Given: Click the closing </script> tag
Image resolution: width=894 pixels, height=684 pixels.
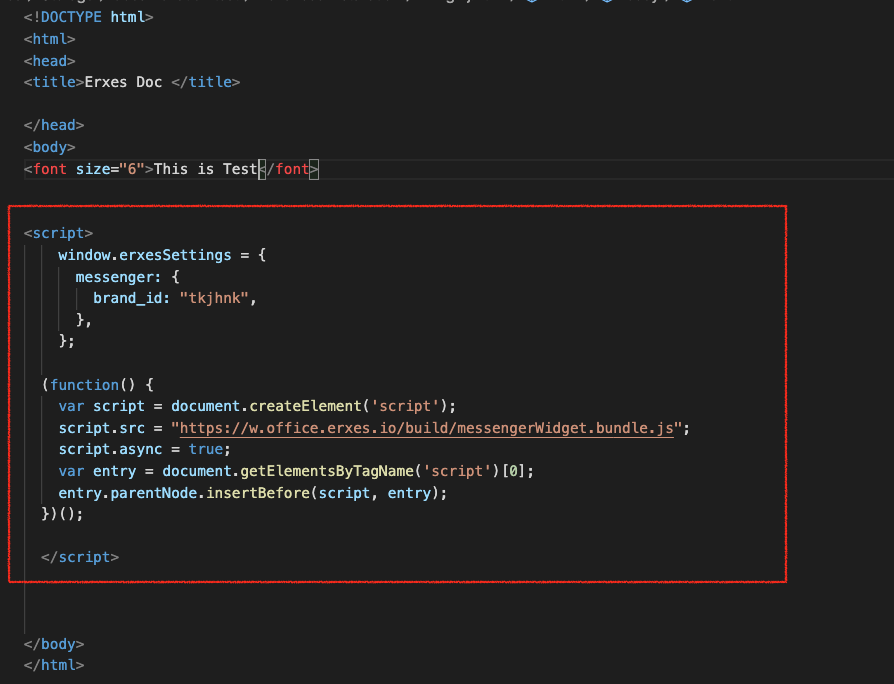Looking at the screenshot, I should 80,557.
